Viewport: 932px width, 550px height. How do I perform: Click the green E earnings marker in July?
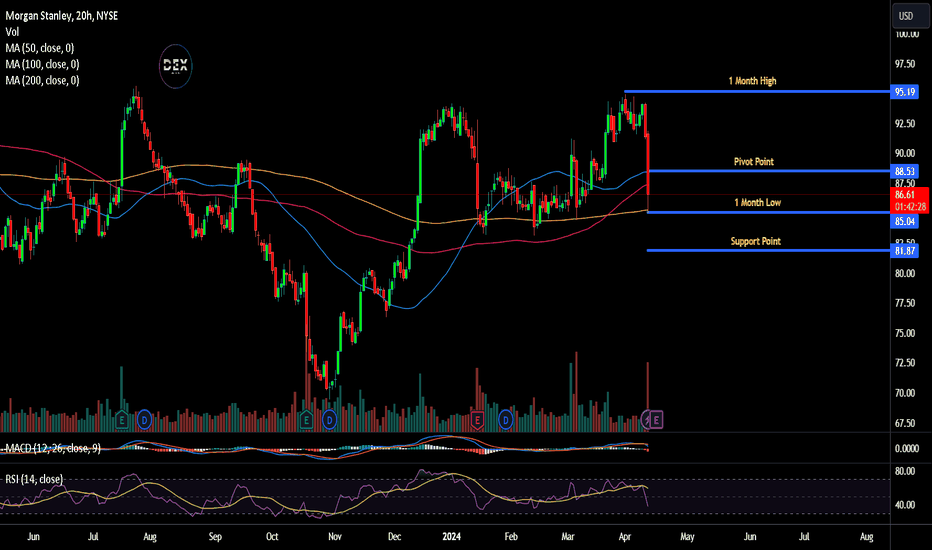pos(121,420)
